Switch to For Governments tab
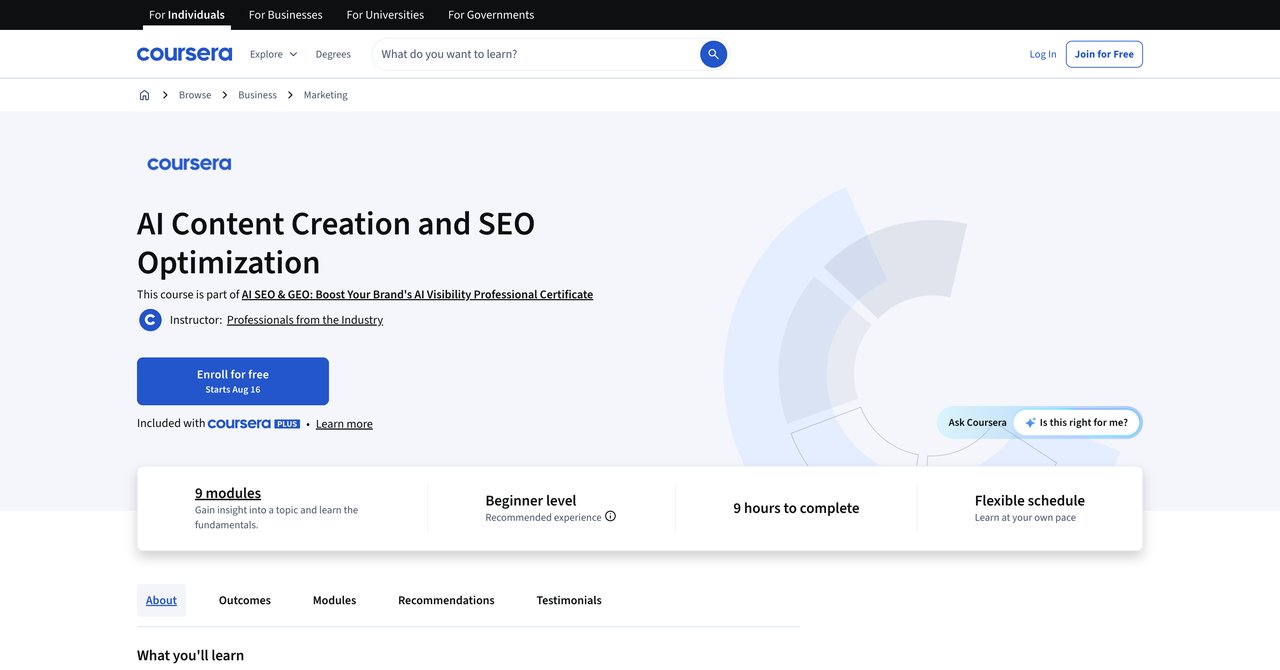The width and height of the screenshot is (1280, 670). click(x=491, y=15)
